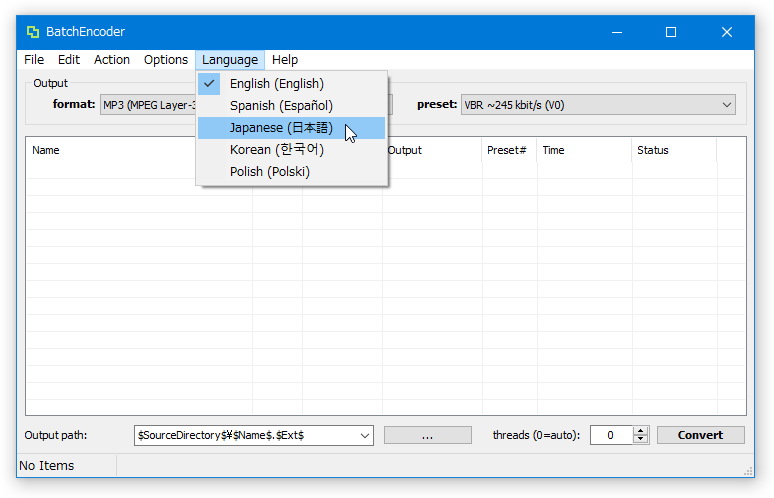This screenshot has height=498, width=774.
Task: Open the File menu
Action: coord(34,60)
